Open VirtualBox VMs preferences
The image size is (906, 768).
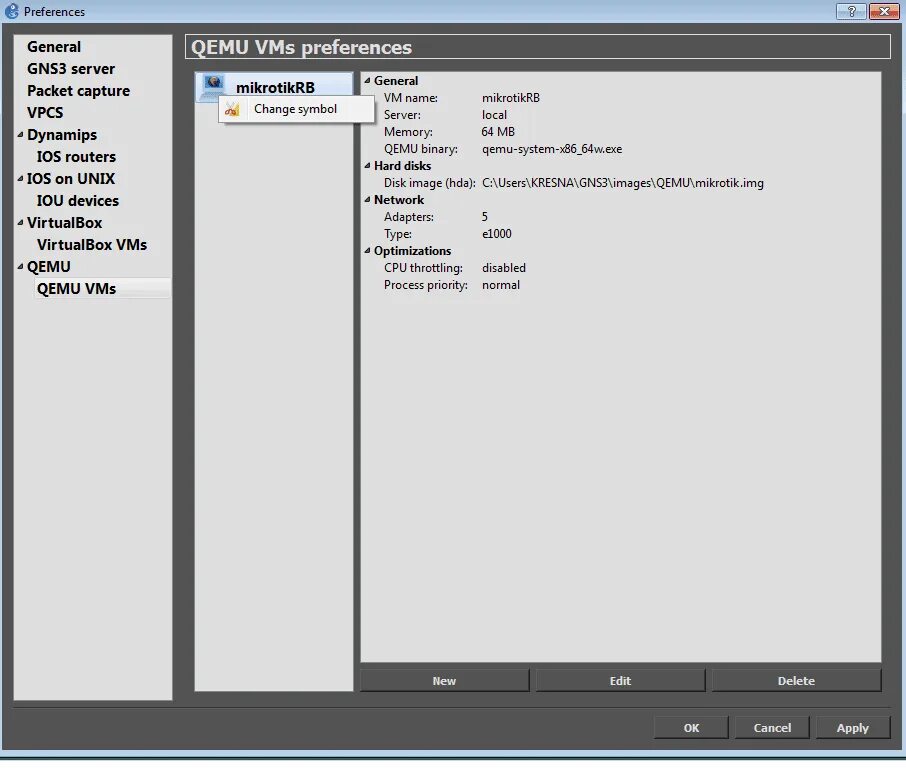92,244
